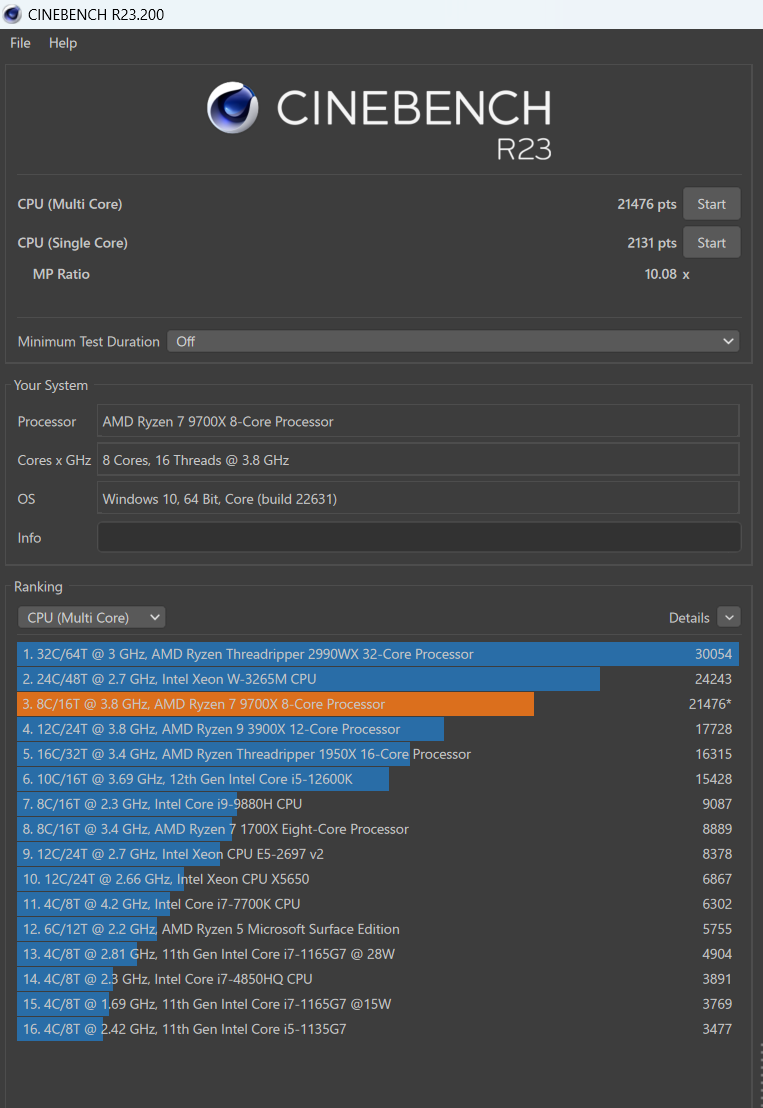Select the Ryzen 5 Microsoft Surface Edition row
763x1108 pixels.
point(378,929)
